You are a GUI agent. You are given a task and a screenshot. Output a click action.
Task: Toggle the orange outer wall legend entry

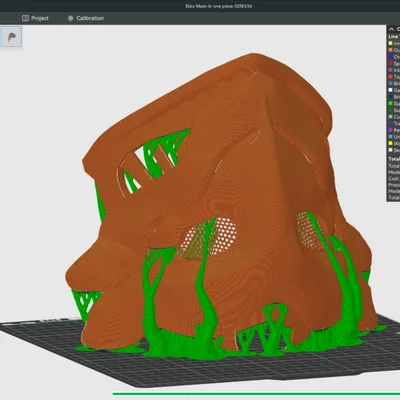pyautogui.click(x=394, y=50)
